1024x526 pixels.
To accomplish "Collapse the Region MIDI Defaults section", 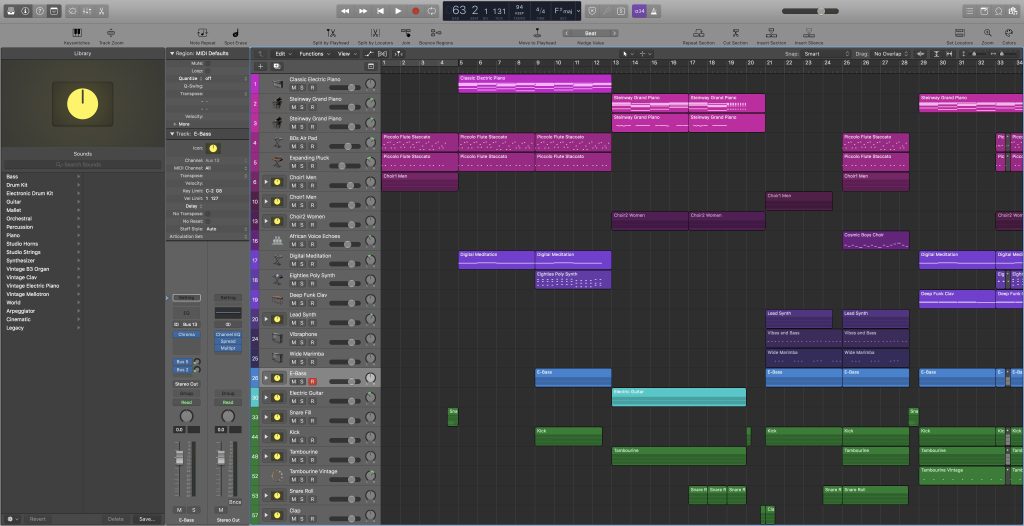I will pos(172,53).
